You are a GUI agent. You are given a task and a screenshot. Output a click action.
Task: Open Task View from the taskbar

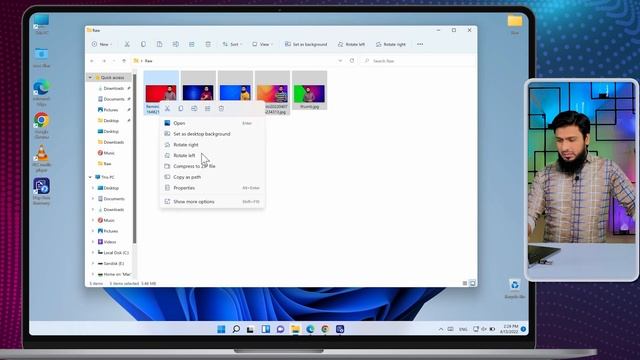click(x=250, y=329)
